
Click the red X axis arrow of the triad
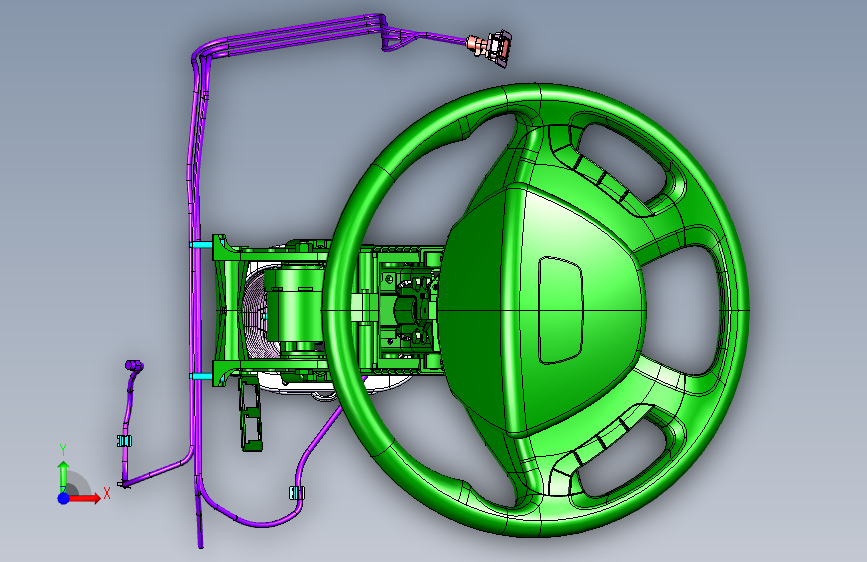85,498
